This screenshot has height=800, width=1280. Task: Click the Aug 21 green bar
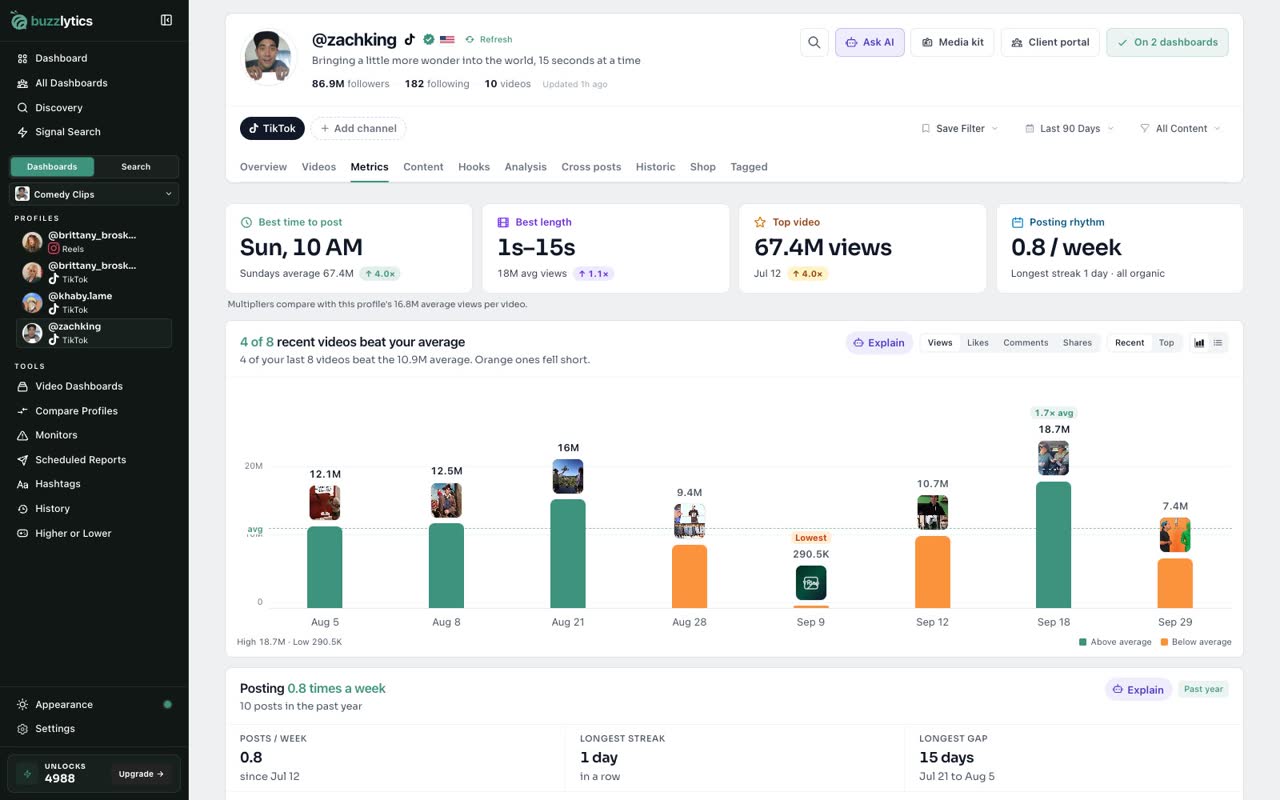[x=568, y=553]
